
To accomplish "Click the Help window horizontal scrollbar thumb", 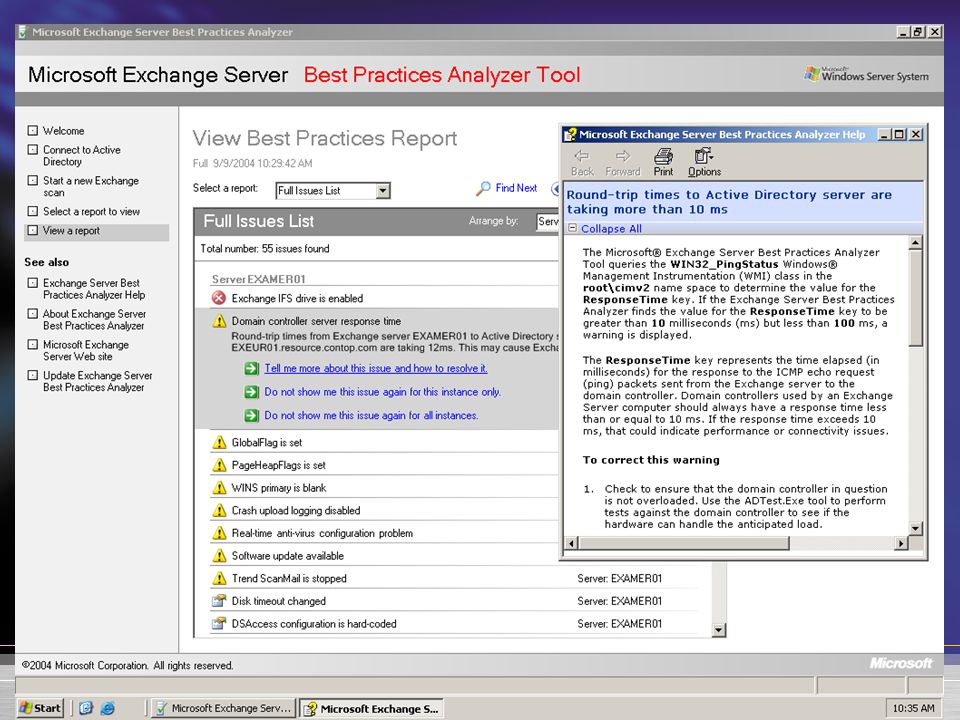I will pos(684,542).
